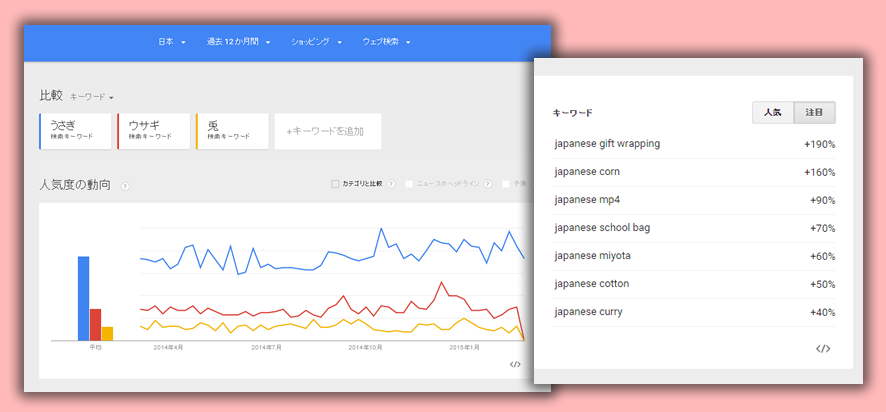
Task: Switch to the 人気 tab
Action: (773, 113)
